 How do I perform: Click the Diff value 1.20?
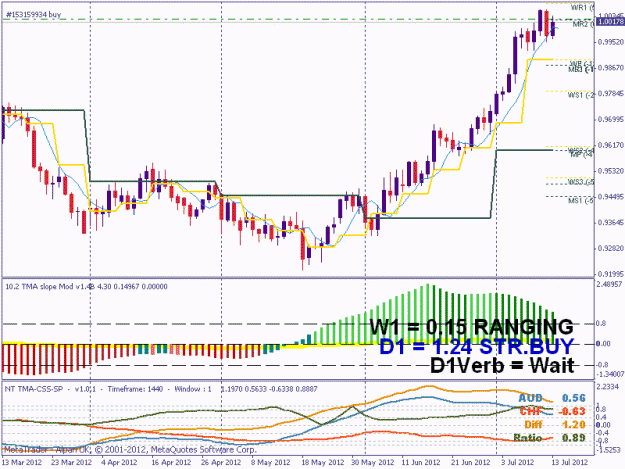tap(574, 424)
